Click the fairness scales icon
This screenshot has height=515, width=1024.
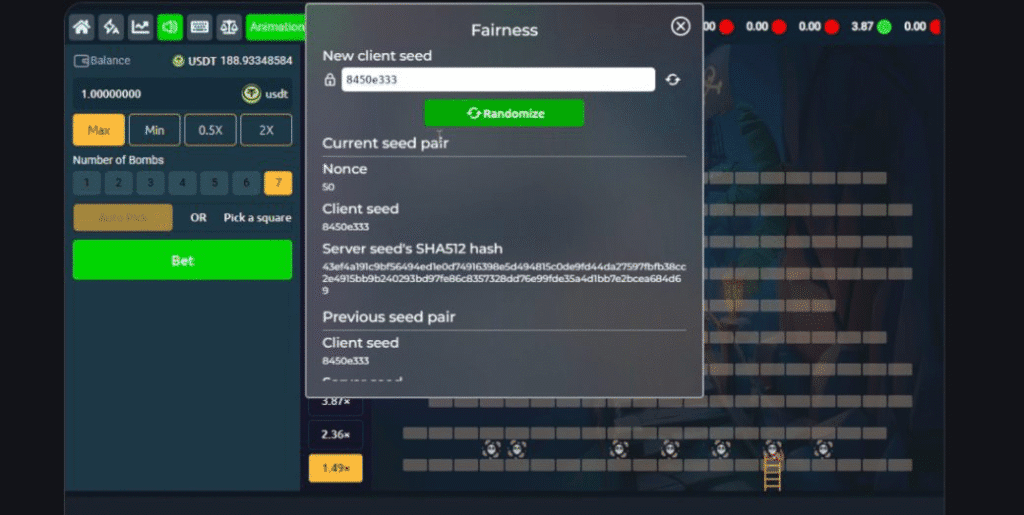coord(229,26)
